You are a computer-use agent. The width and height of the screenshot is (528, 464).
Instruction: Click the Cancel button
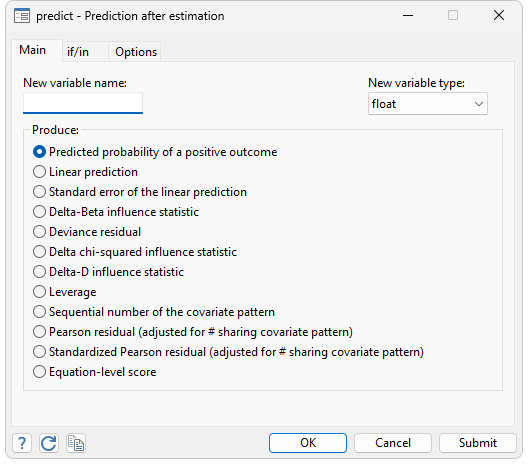[x=393, y=443]
